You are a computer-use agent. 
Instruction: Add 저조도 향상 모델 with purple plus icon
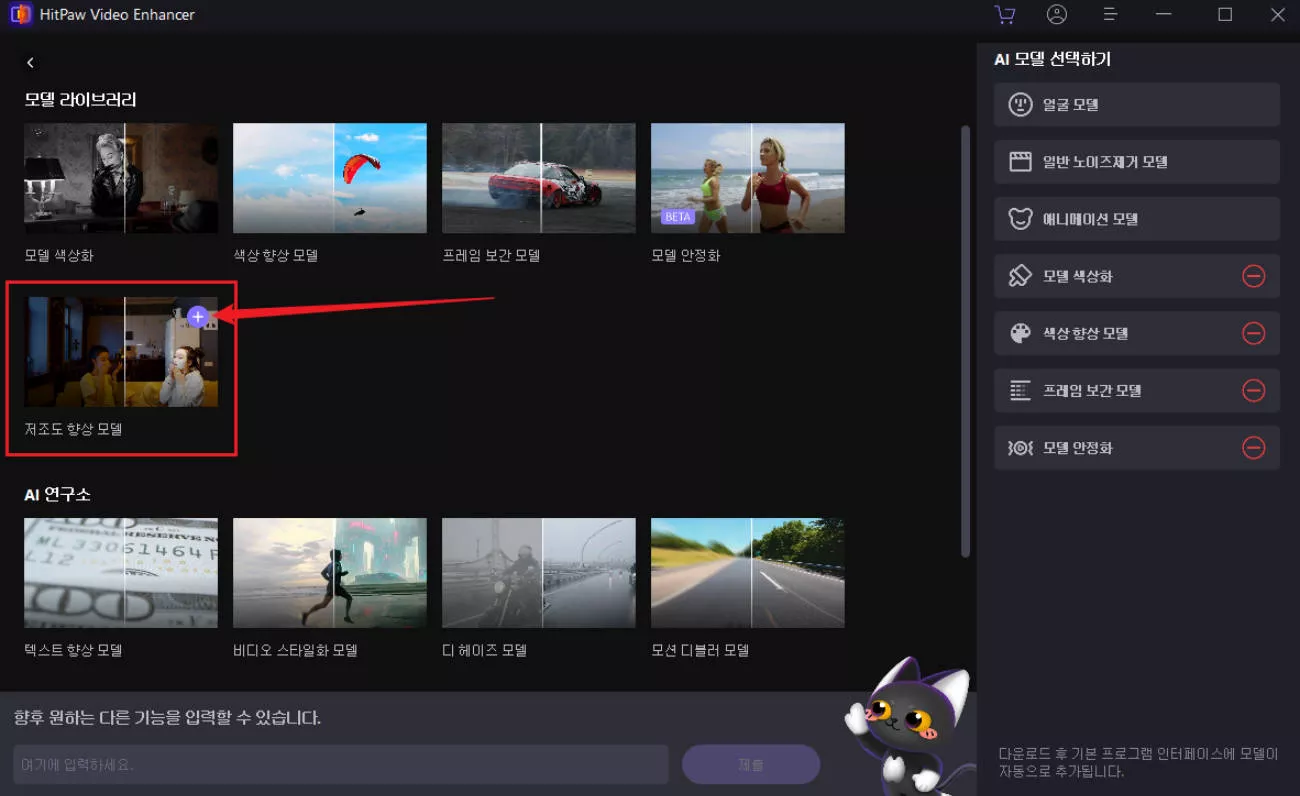[198, 317]
